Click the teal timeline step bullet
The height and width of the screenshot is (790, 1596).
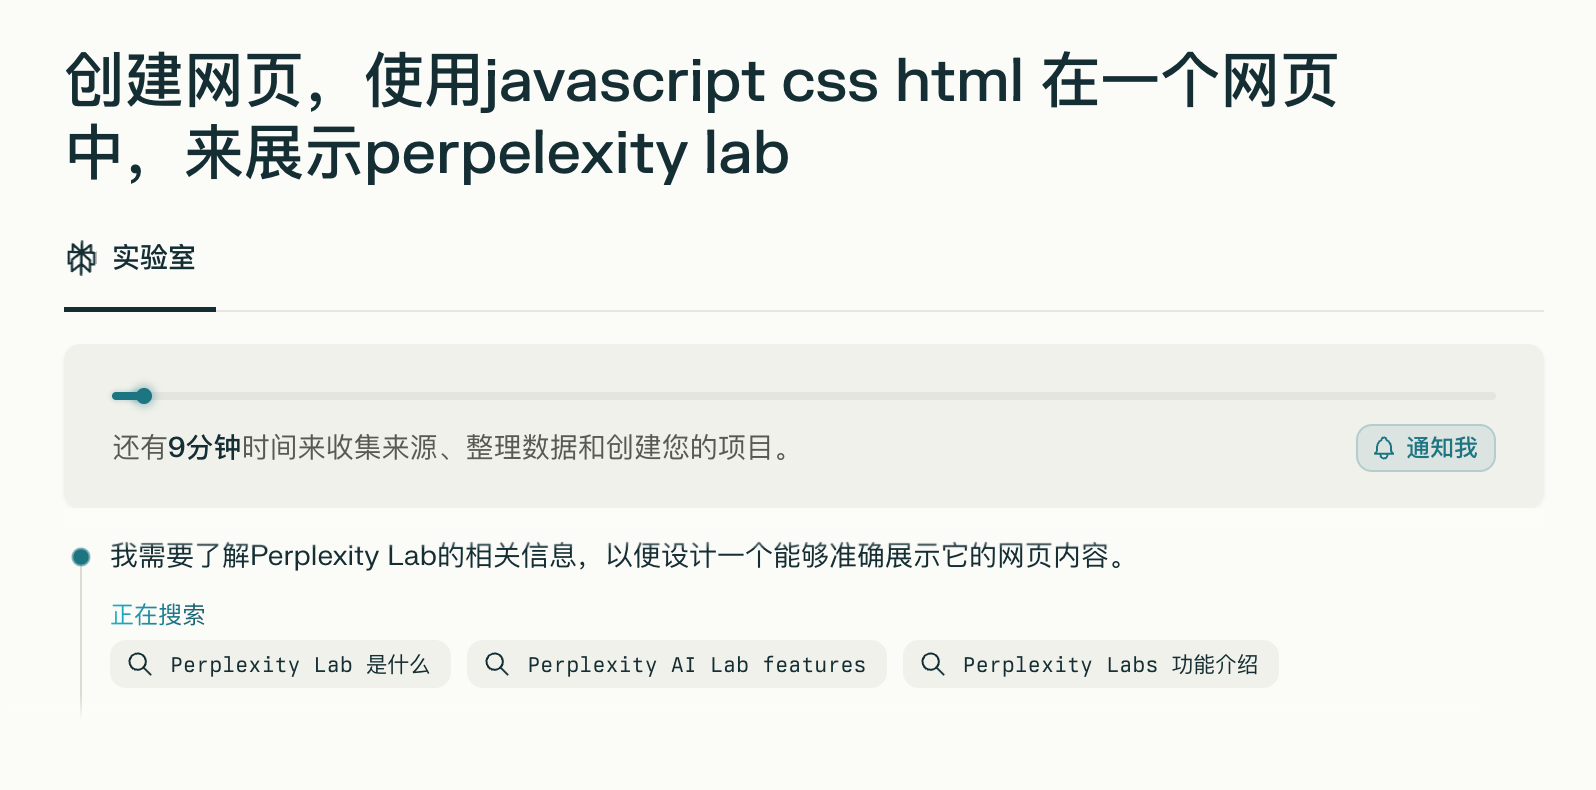click(81, 557)
